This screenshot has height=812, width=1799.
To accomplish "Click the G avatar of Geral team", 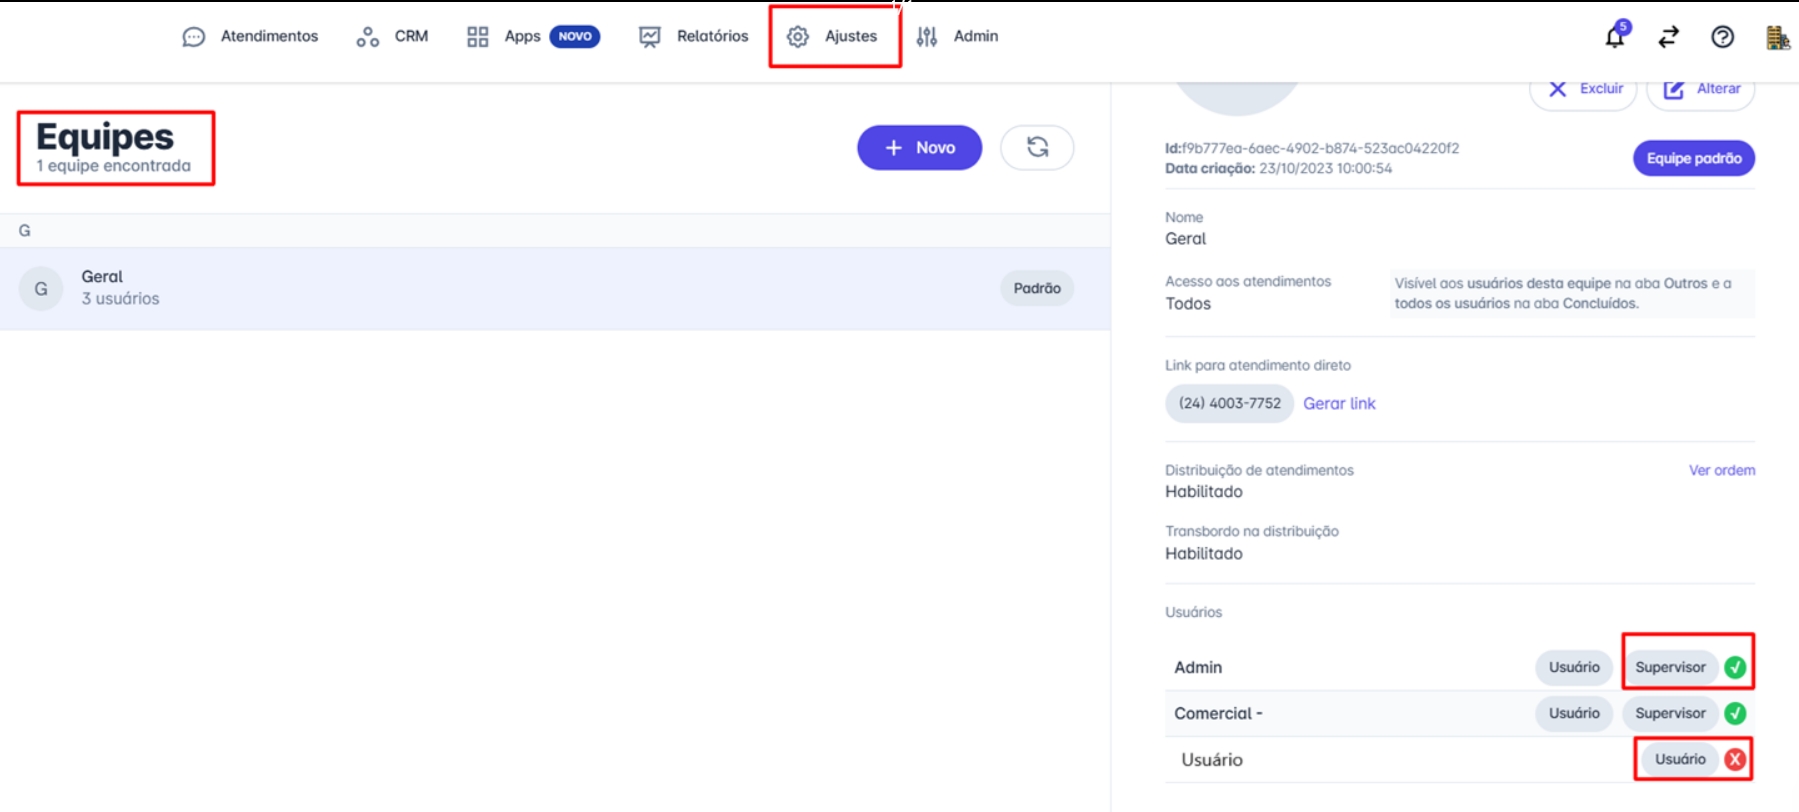I will point(41,289).
